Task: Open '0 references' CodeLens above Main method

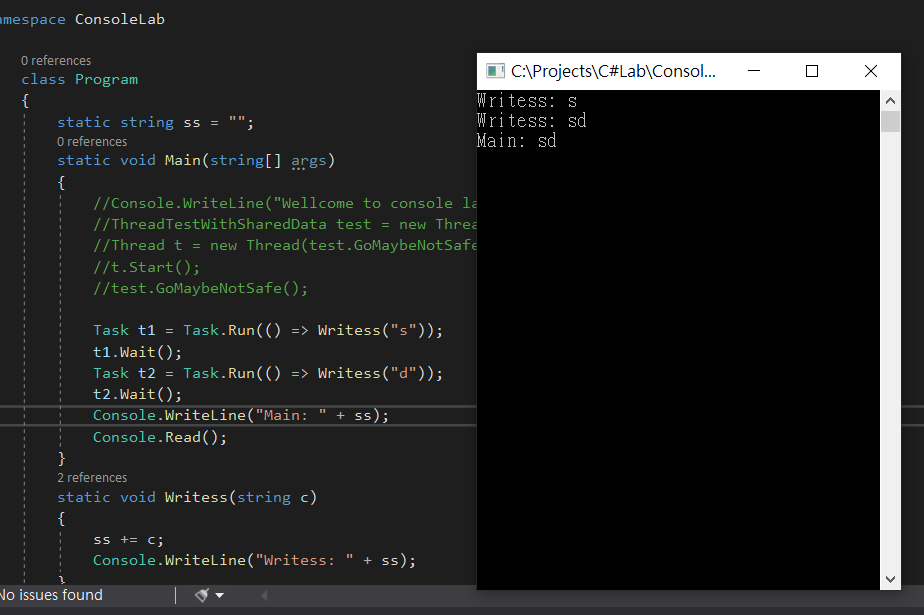Action: [x=92, y=141]
